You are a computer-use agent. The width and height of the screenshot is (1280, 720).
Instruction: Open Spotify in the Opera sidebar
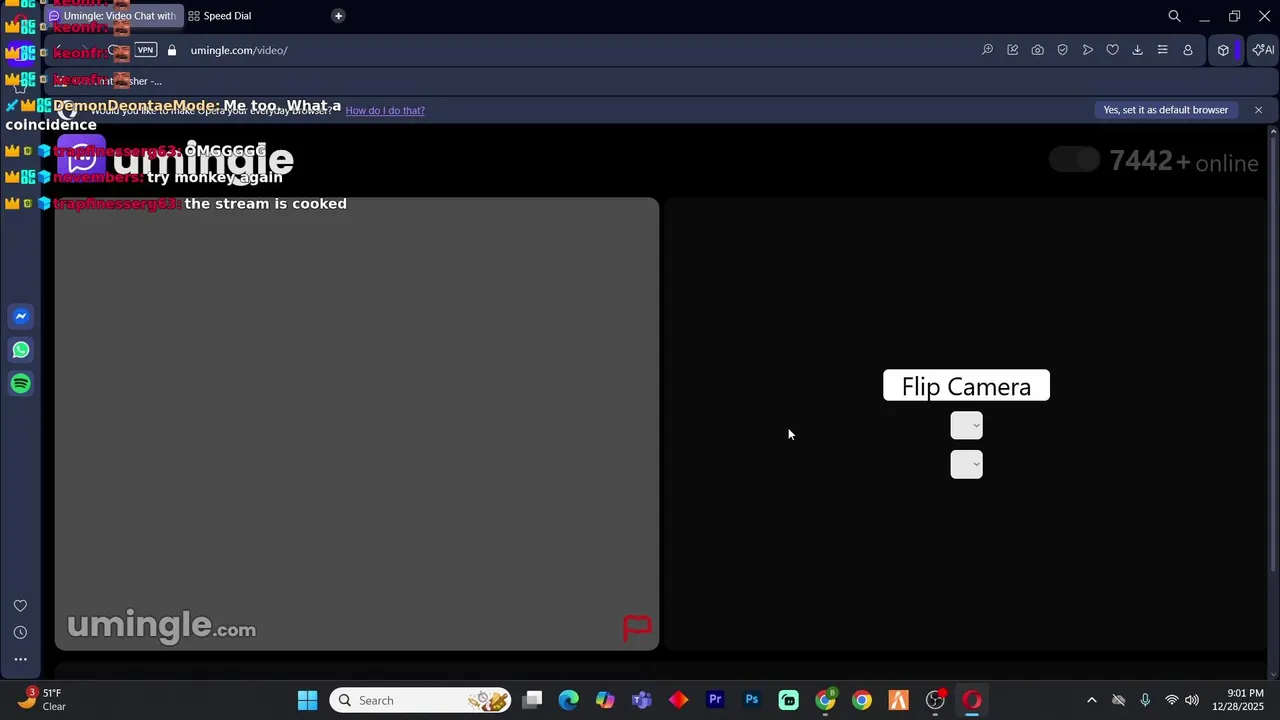point(21,384)
